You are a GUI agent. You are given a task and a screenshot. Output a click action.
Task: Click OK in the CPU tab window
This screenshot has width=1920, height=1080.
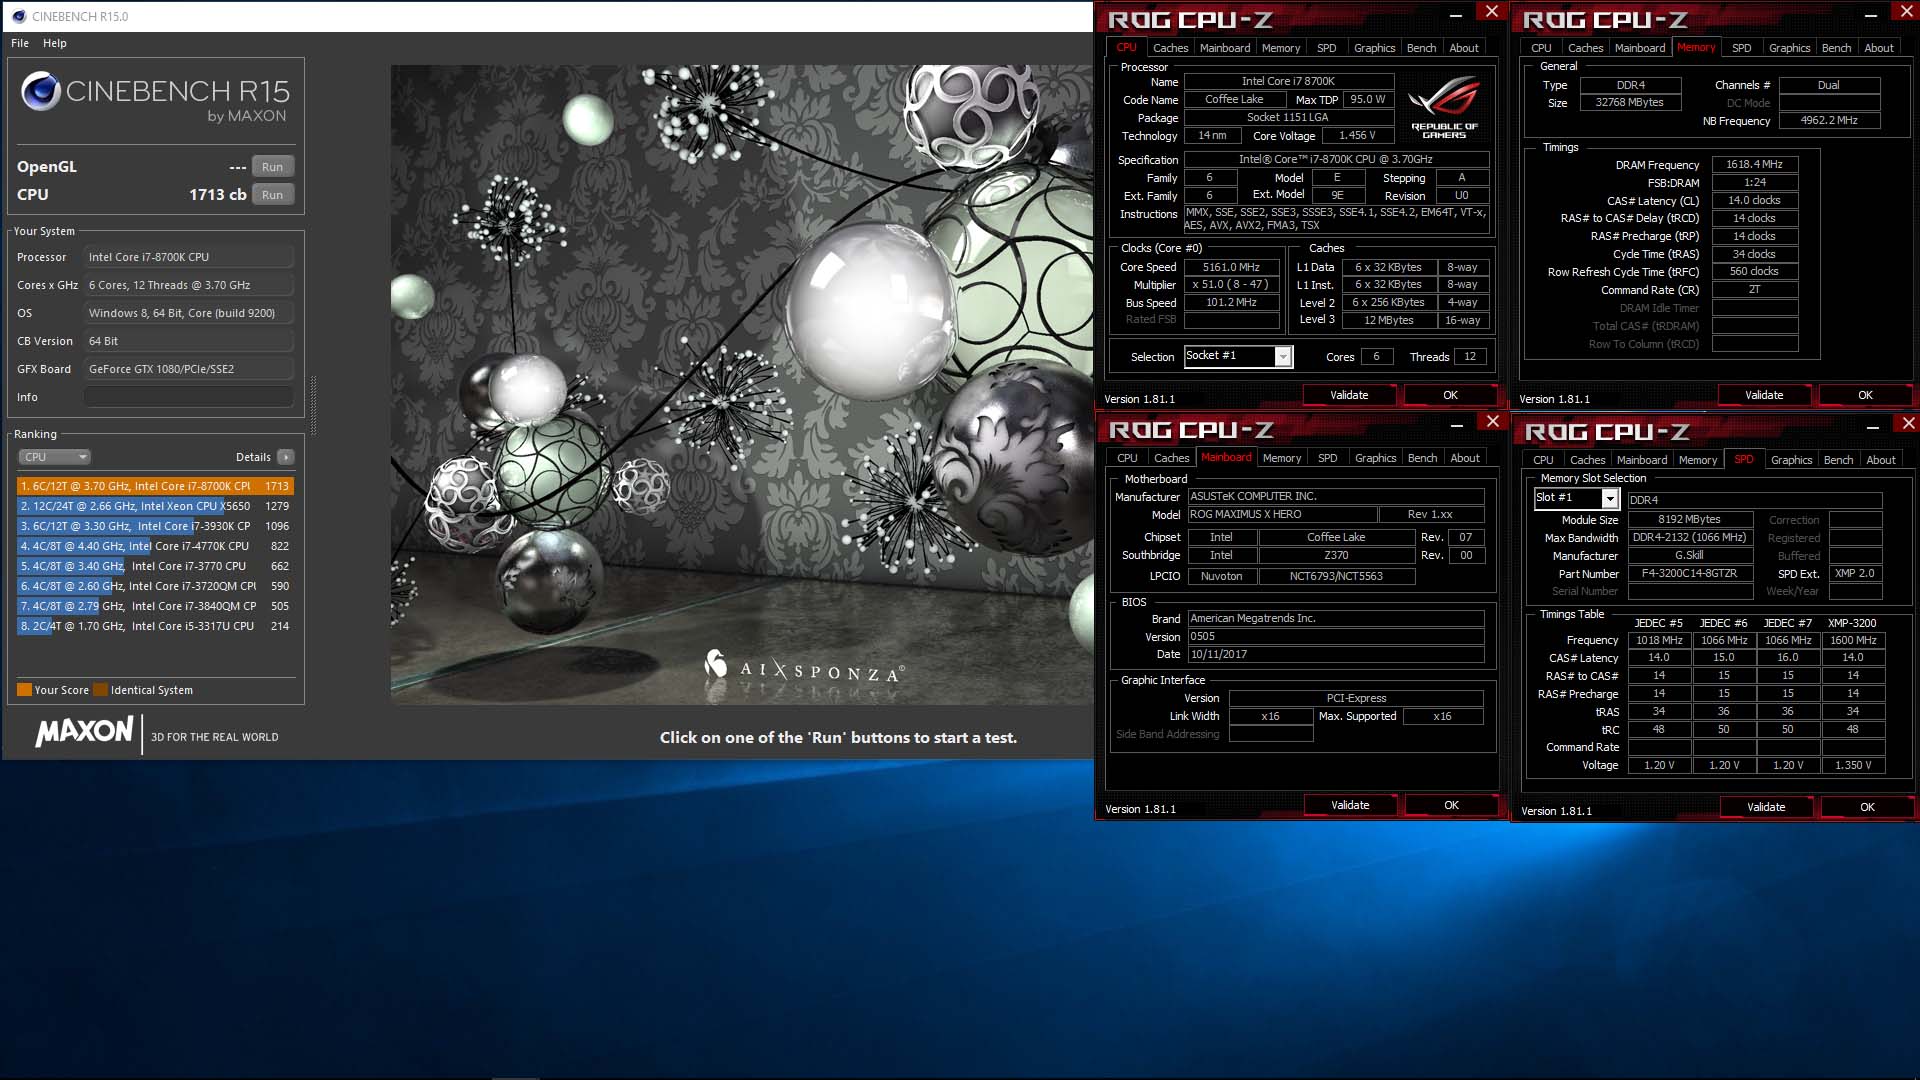1450,395
